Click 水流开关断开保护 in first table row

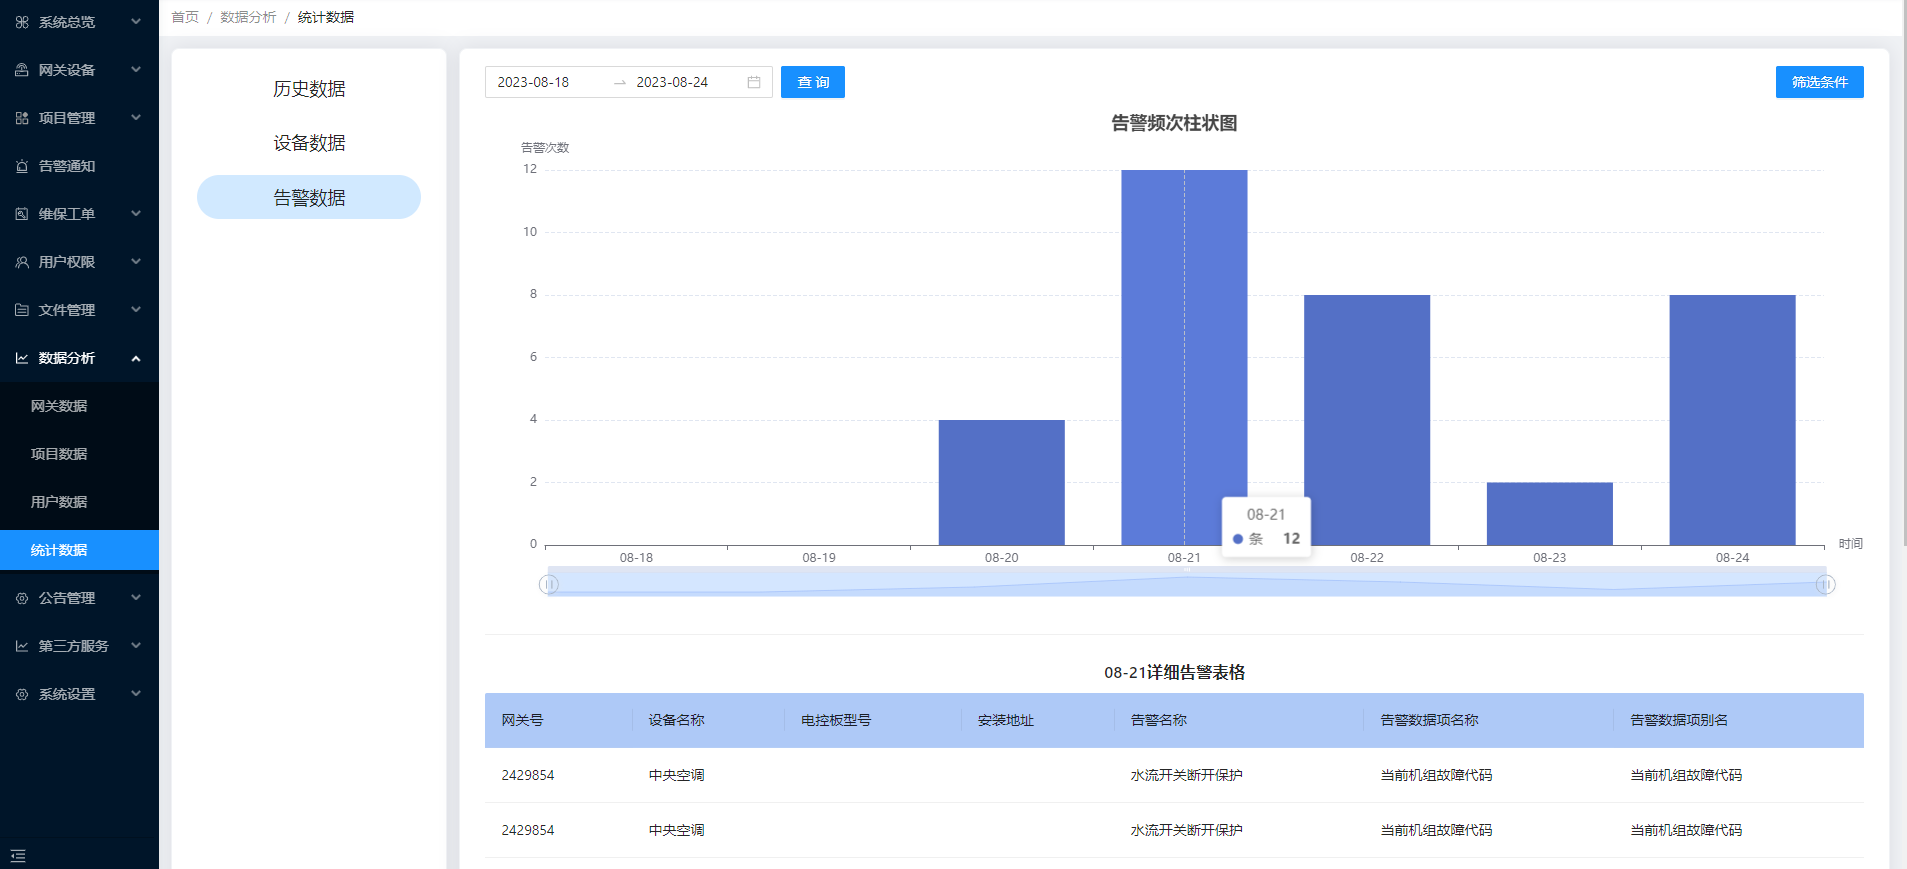(1186, 775)
